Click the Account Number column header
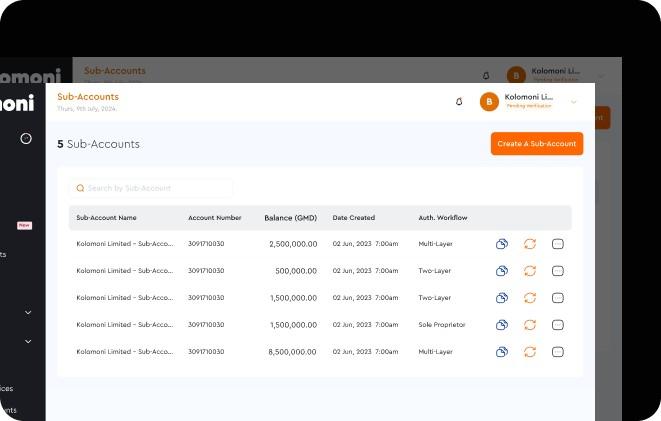This screenshot has width=661, height=421. tap(215, 217)
